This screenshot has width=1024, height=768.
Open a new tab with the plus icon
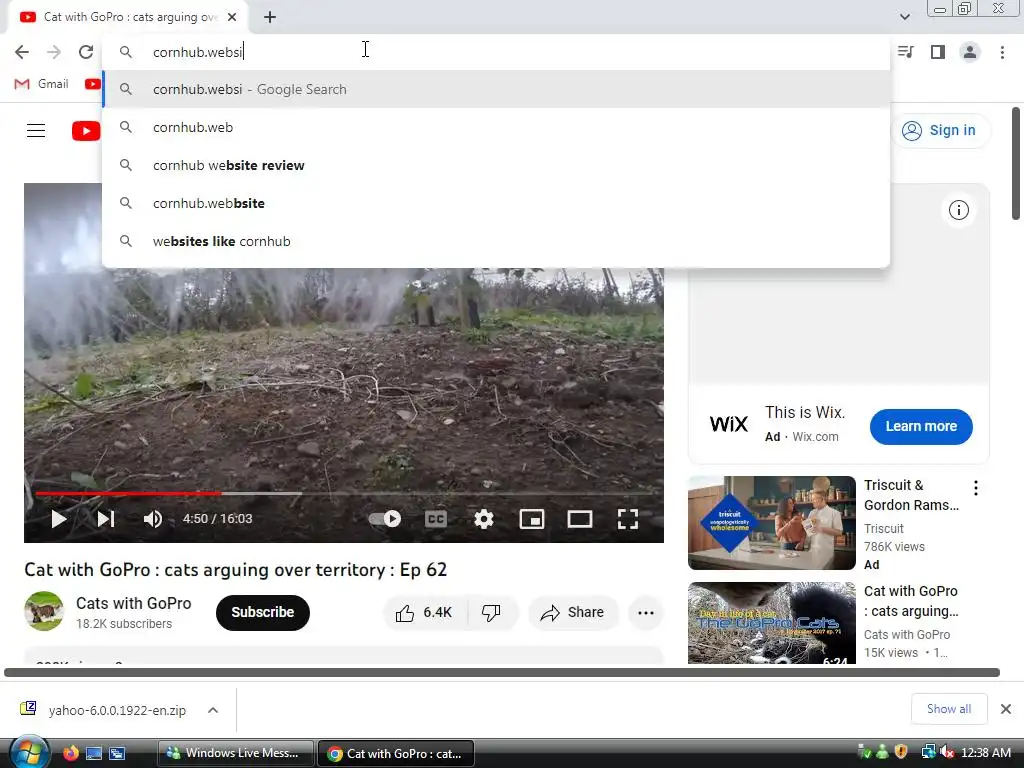(x=270, y=17)
